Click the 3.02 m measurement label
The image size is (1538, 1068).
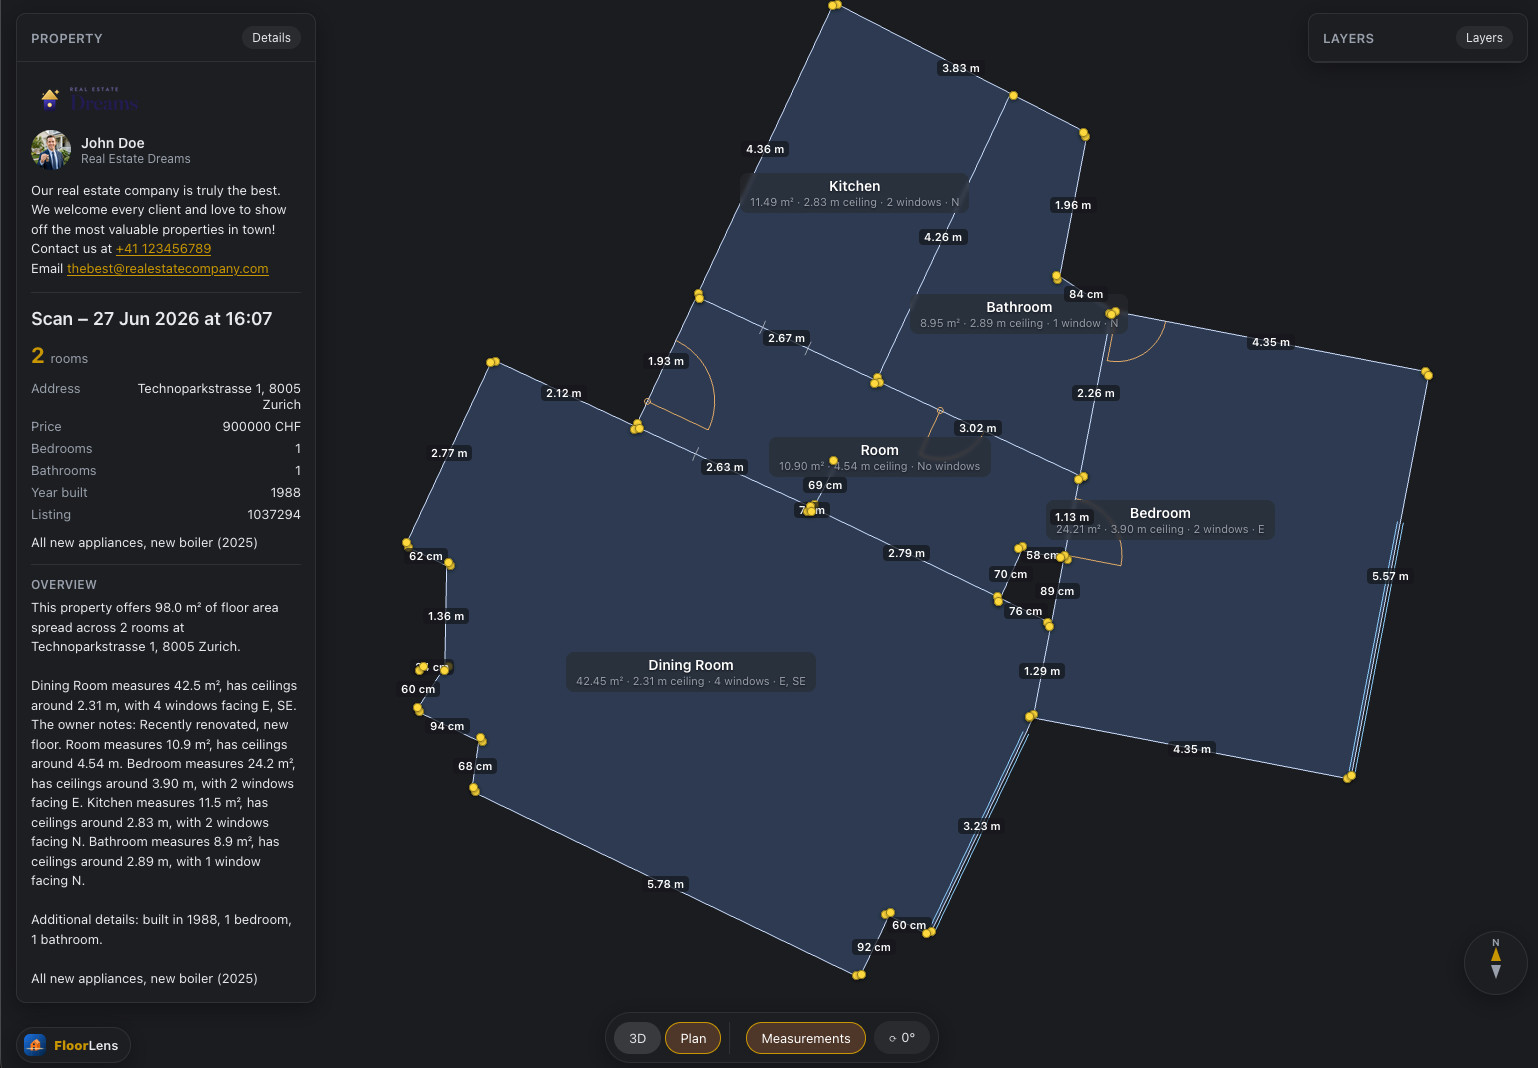click(x=978, y=428)
